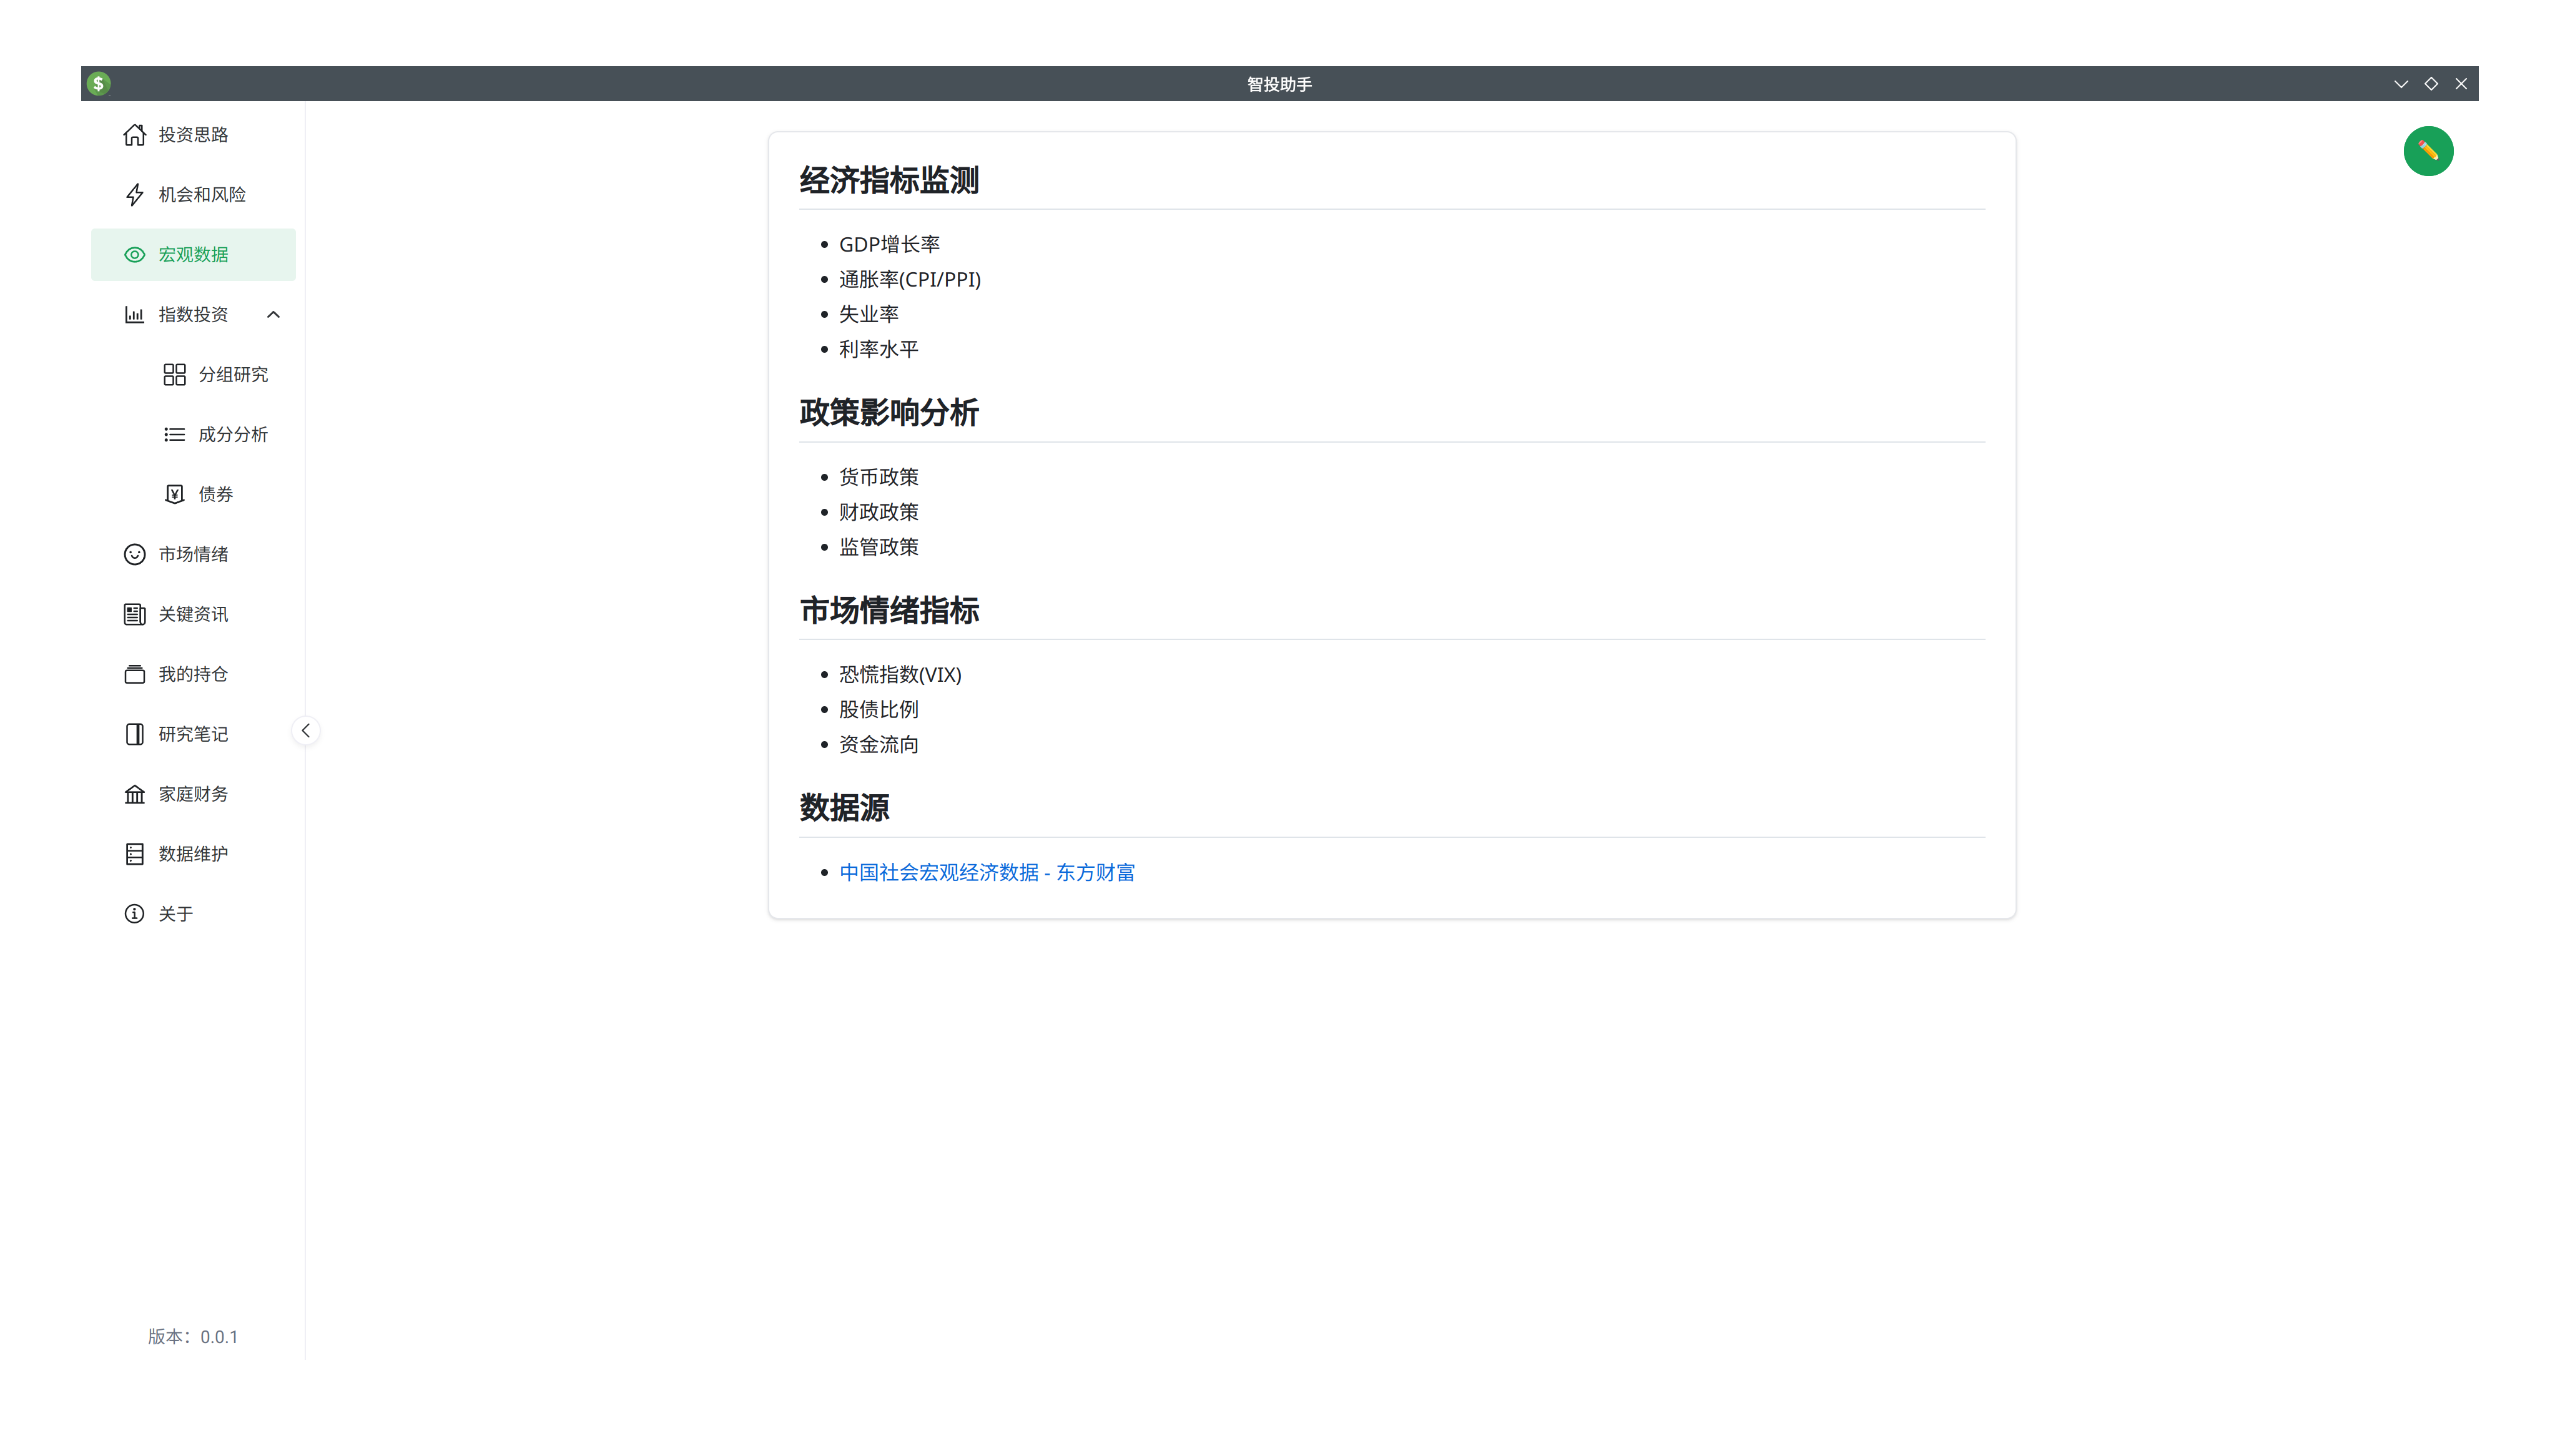Click the bank building icon for 家庭财务
This screenshot has width=2560, height=1456.
point(134,794)
